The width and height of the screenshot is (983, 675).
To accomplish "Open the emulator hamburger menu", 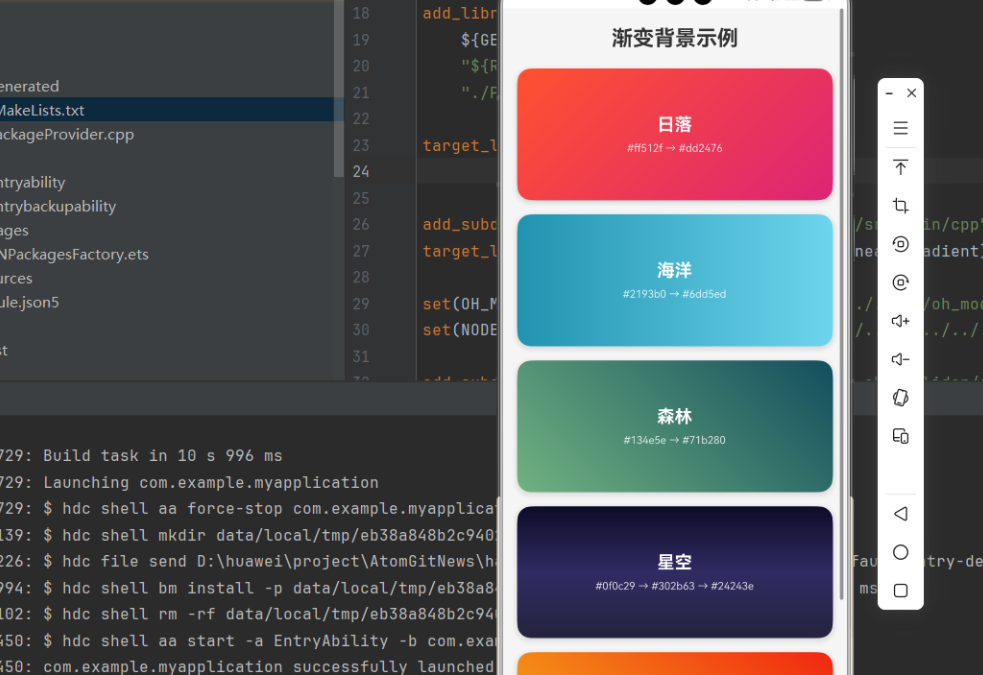I will (900, 128).
